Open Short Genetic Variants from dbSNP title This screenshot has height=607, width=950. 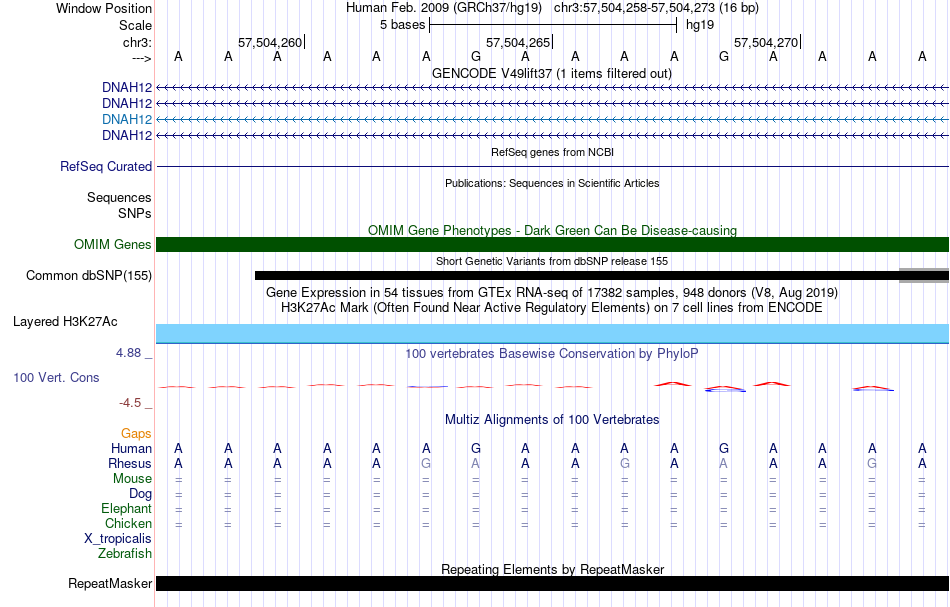pos(552,261)
